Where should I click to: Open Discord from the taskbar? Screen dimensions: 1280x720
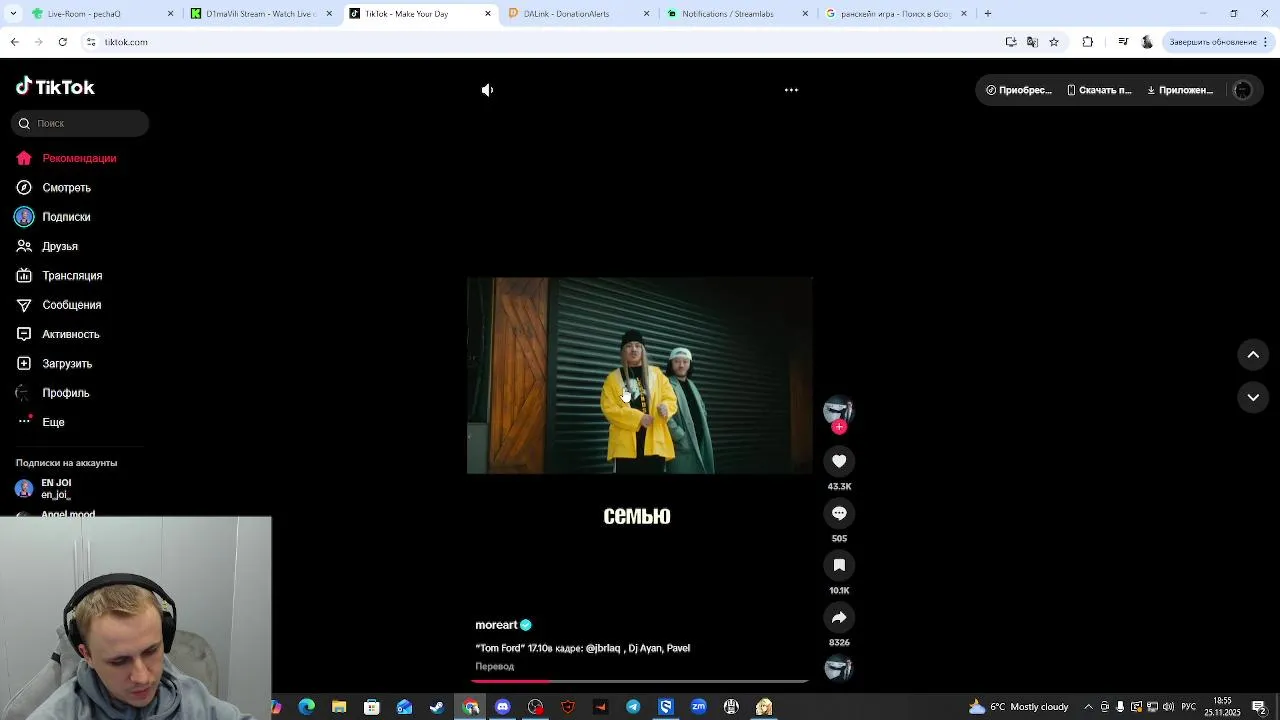click(503, 707)
